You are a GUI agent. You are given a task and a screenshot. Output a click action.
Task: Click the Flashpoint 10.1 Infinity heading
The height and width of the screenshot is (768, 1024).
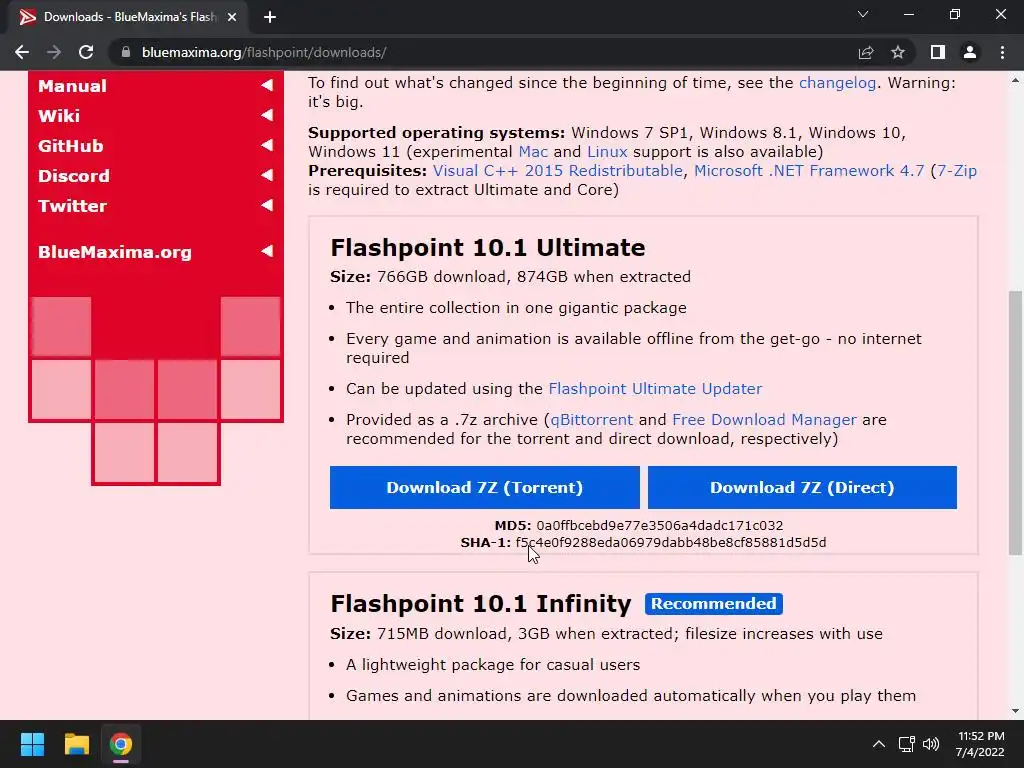click(481, 603)
